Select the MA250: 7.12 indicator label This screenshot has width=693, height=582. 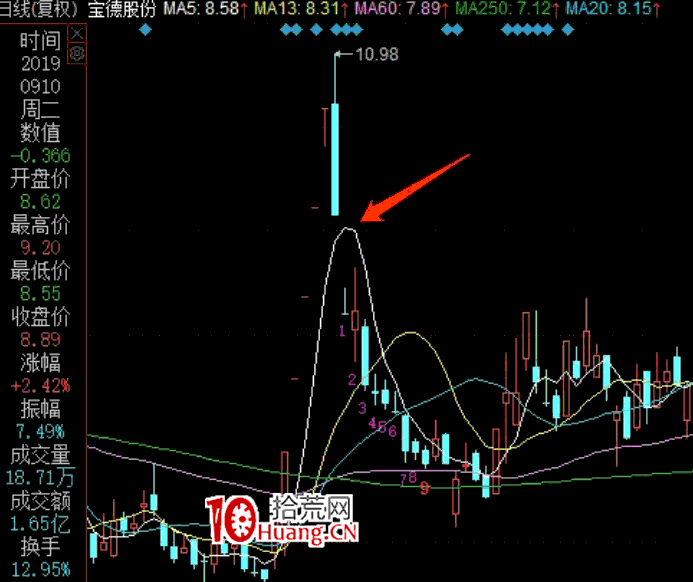(507, 9)
